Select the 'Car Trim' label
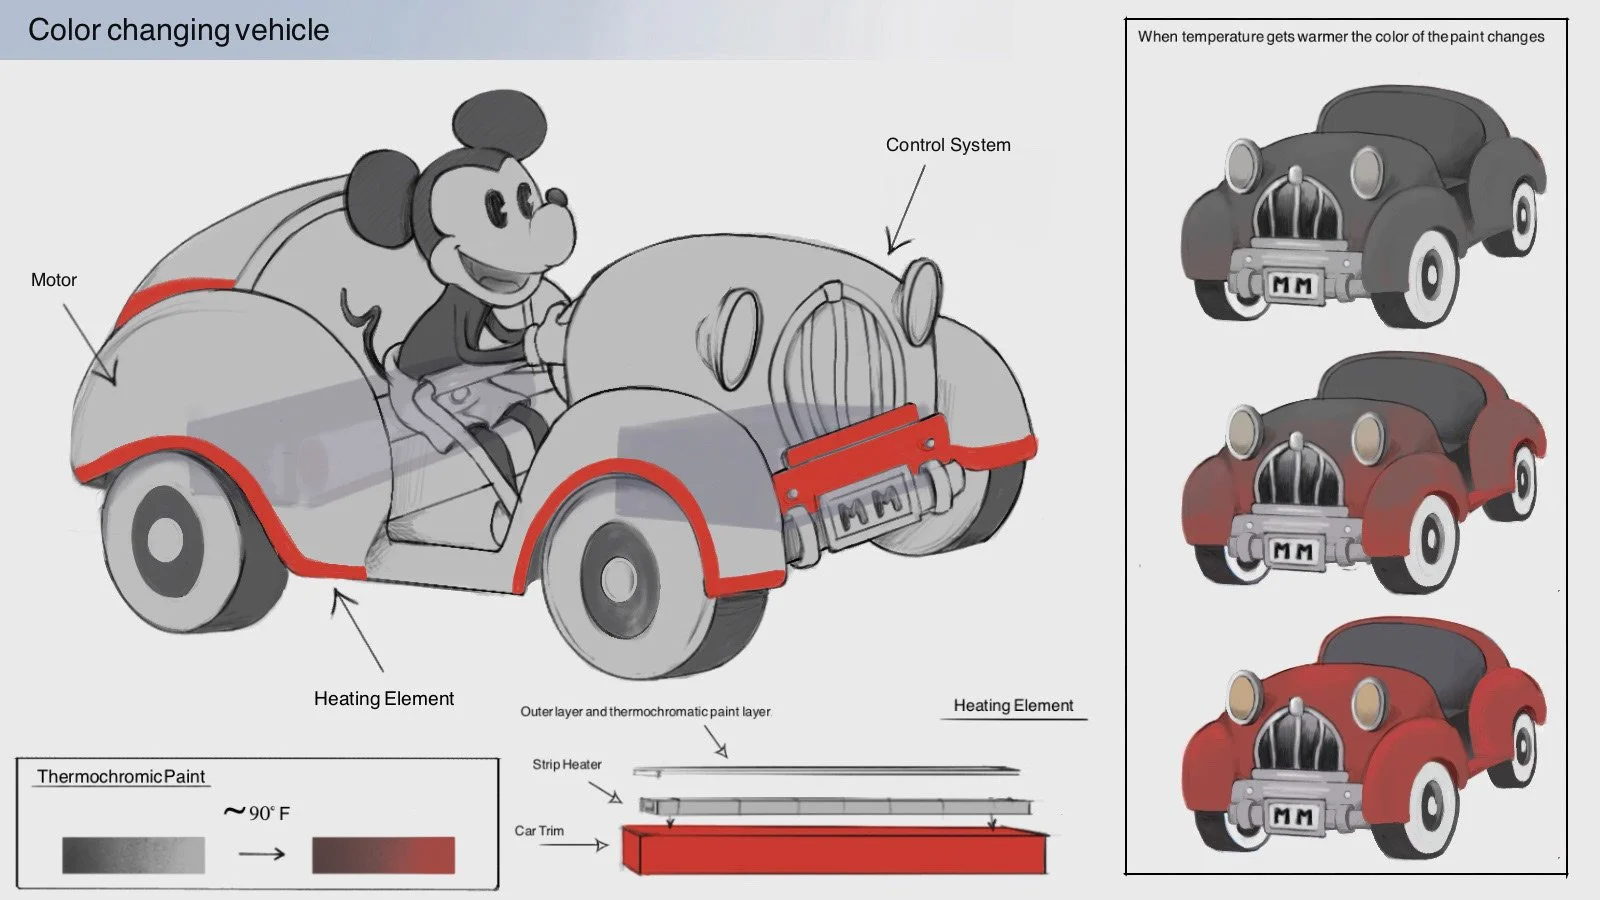Screen dimensions: 1600x900 coord(539,831)
